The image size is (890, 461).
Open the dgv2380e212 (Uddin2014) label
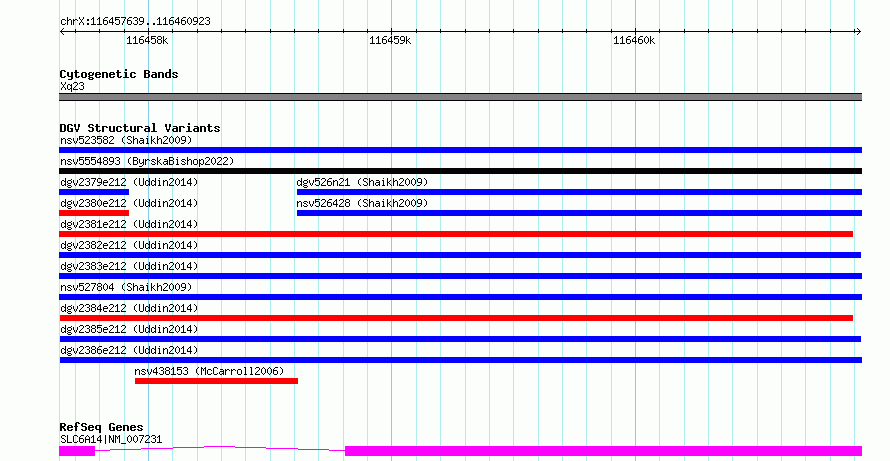tap(129, 203)
